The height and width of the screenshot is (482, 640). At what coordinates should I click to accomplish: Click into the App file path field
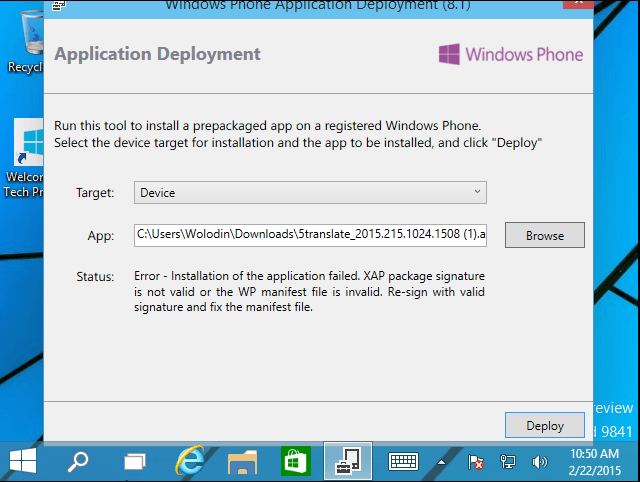[310, 236]
